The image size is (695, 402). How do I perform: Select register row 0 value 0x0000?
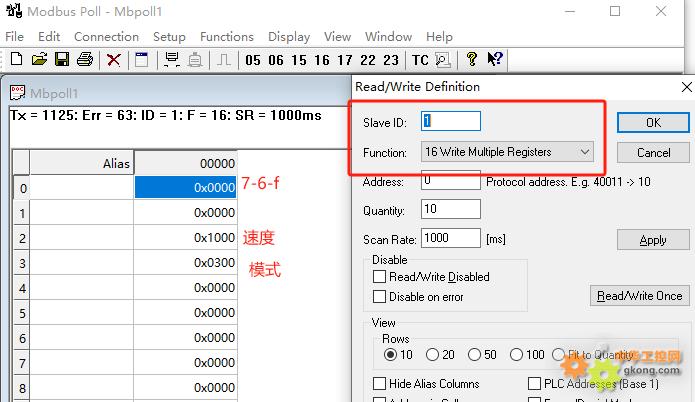pyautogui.click(x=186, y=187)
